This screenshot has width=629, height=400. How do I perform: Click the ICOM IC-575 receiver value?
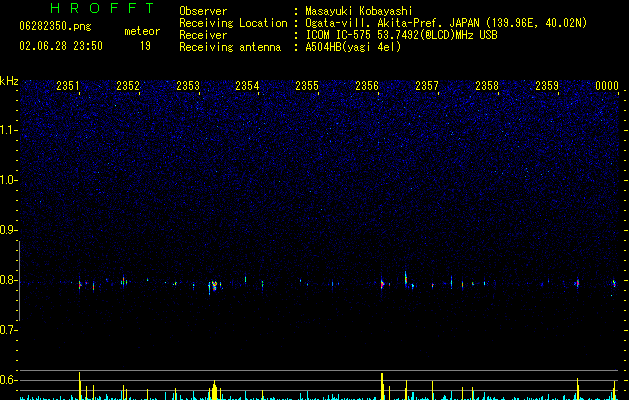[x=402, y=35]
